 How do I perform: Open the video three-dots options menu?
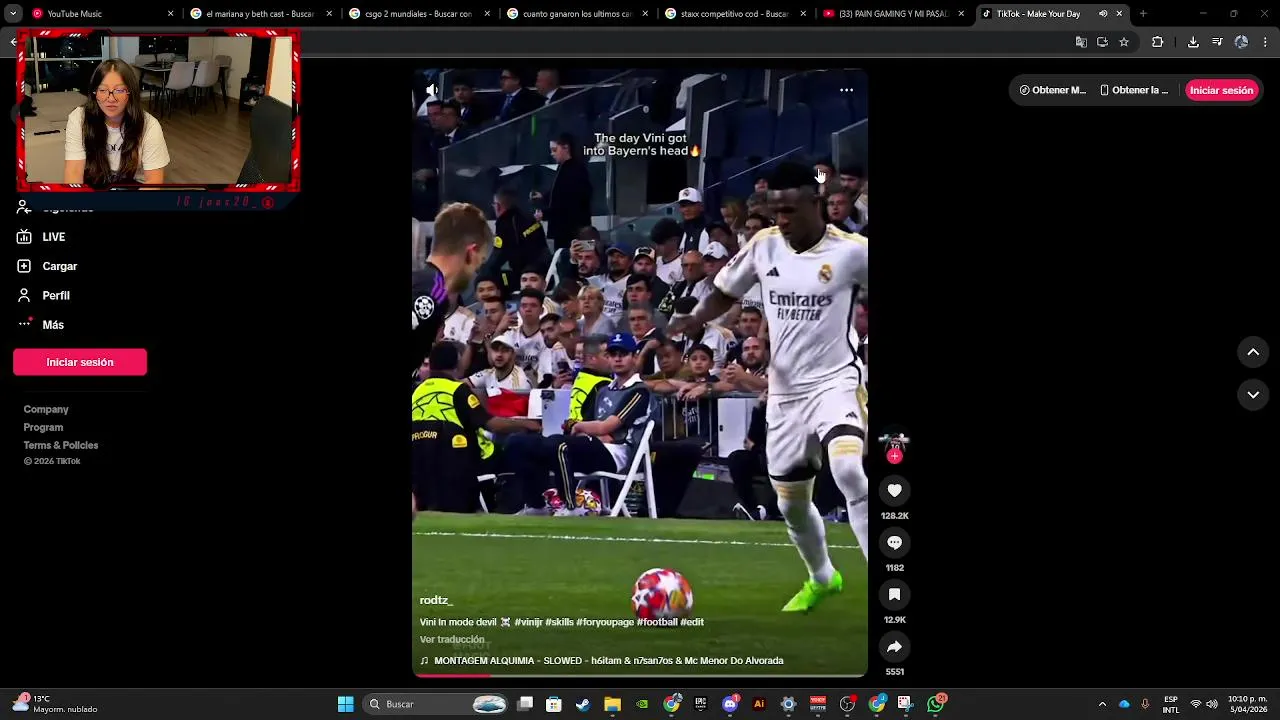click(x=846, y=90)
